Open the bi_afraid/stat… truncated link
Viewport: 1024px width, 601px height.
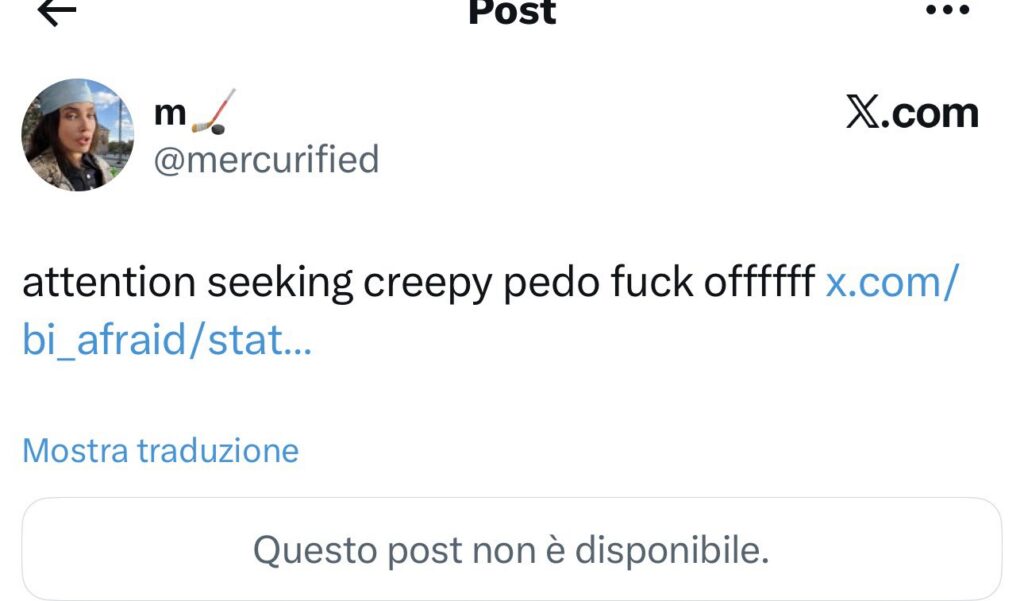(167, 340)
